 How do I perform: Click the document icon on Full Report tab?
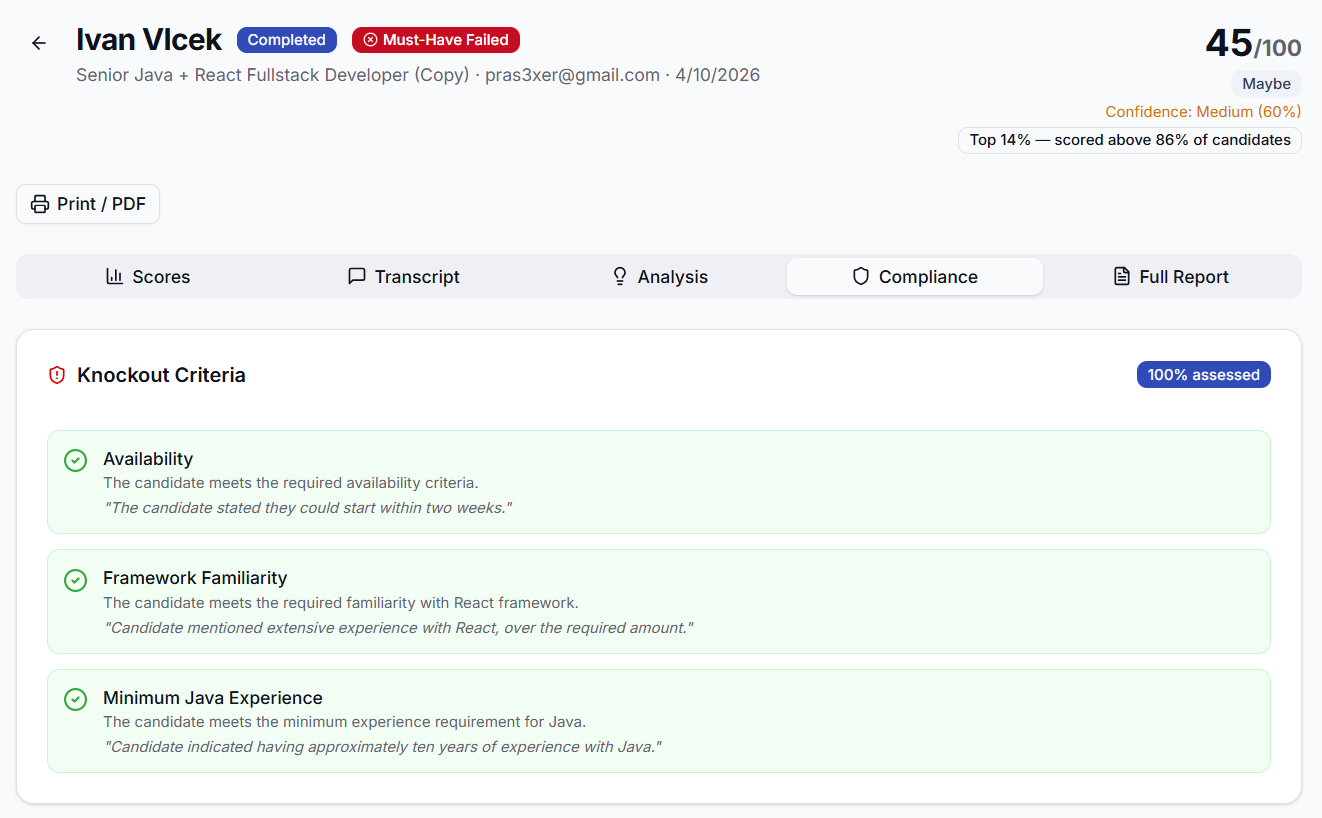coord(1121,276)
